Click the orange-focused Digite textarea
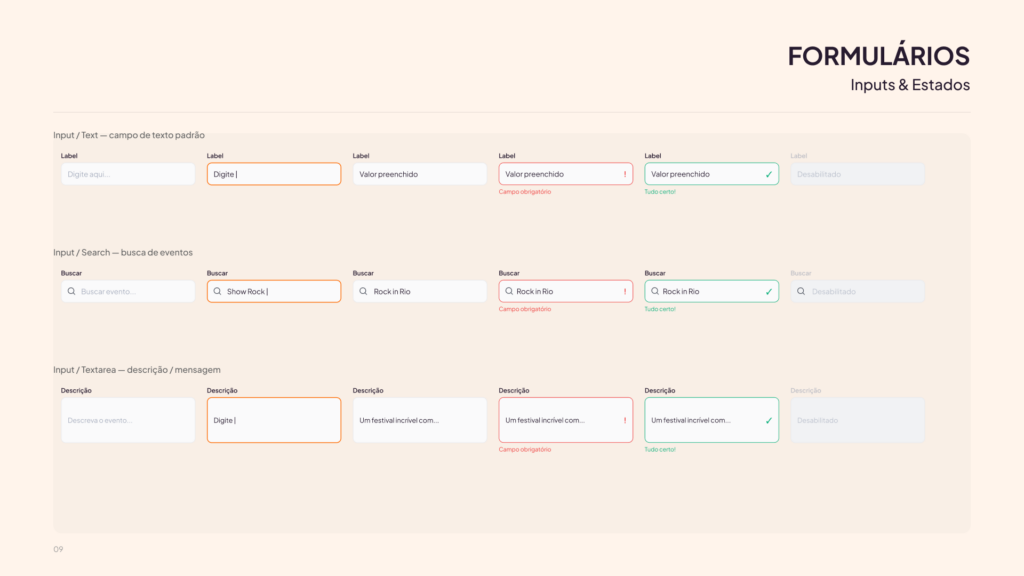Viewport: 1024px width, 576px height. click(274, 420)
